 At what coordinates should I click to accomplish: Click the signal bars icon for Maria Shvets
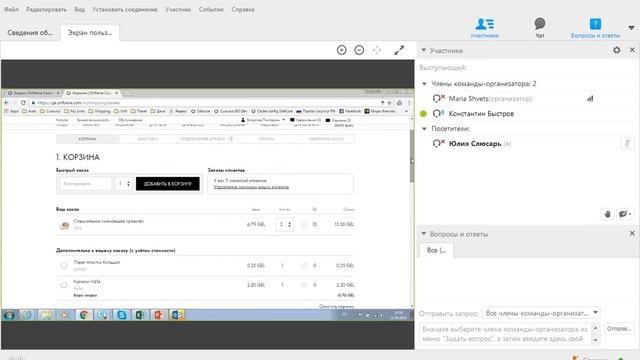point(590,98)
